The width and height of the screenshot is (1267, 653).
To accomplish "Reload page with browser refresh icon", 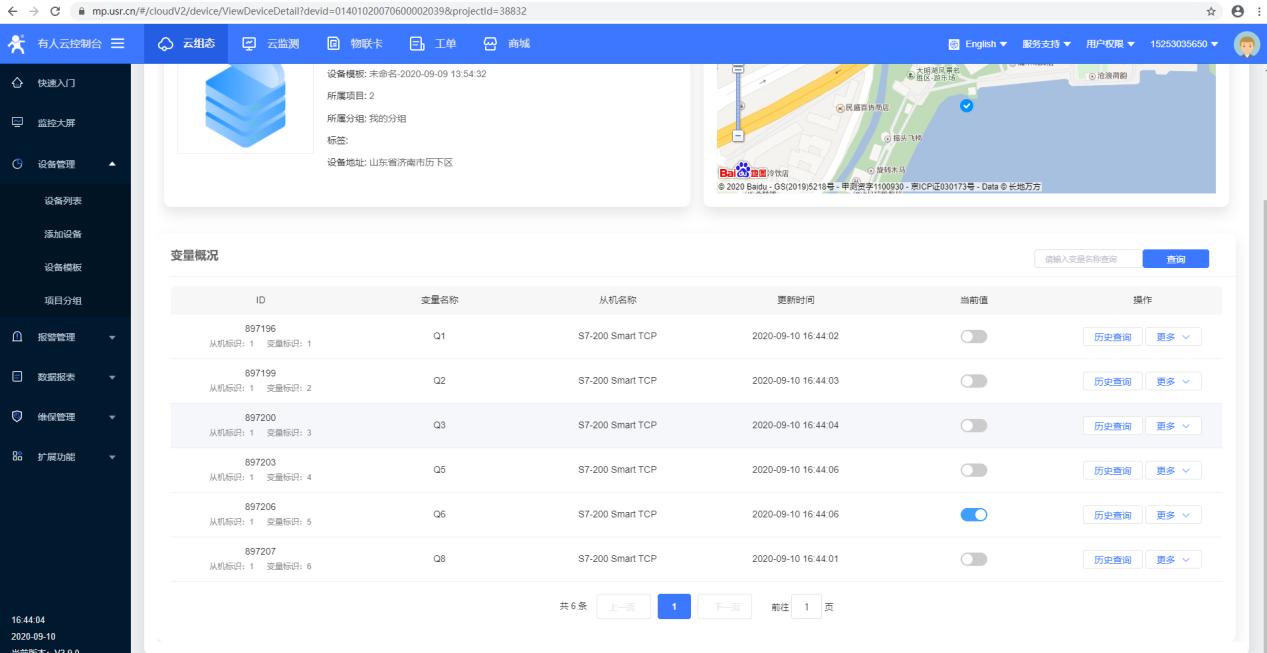I will [x=55, y=11].
